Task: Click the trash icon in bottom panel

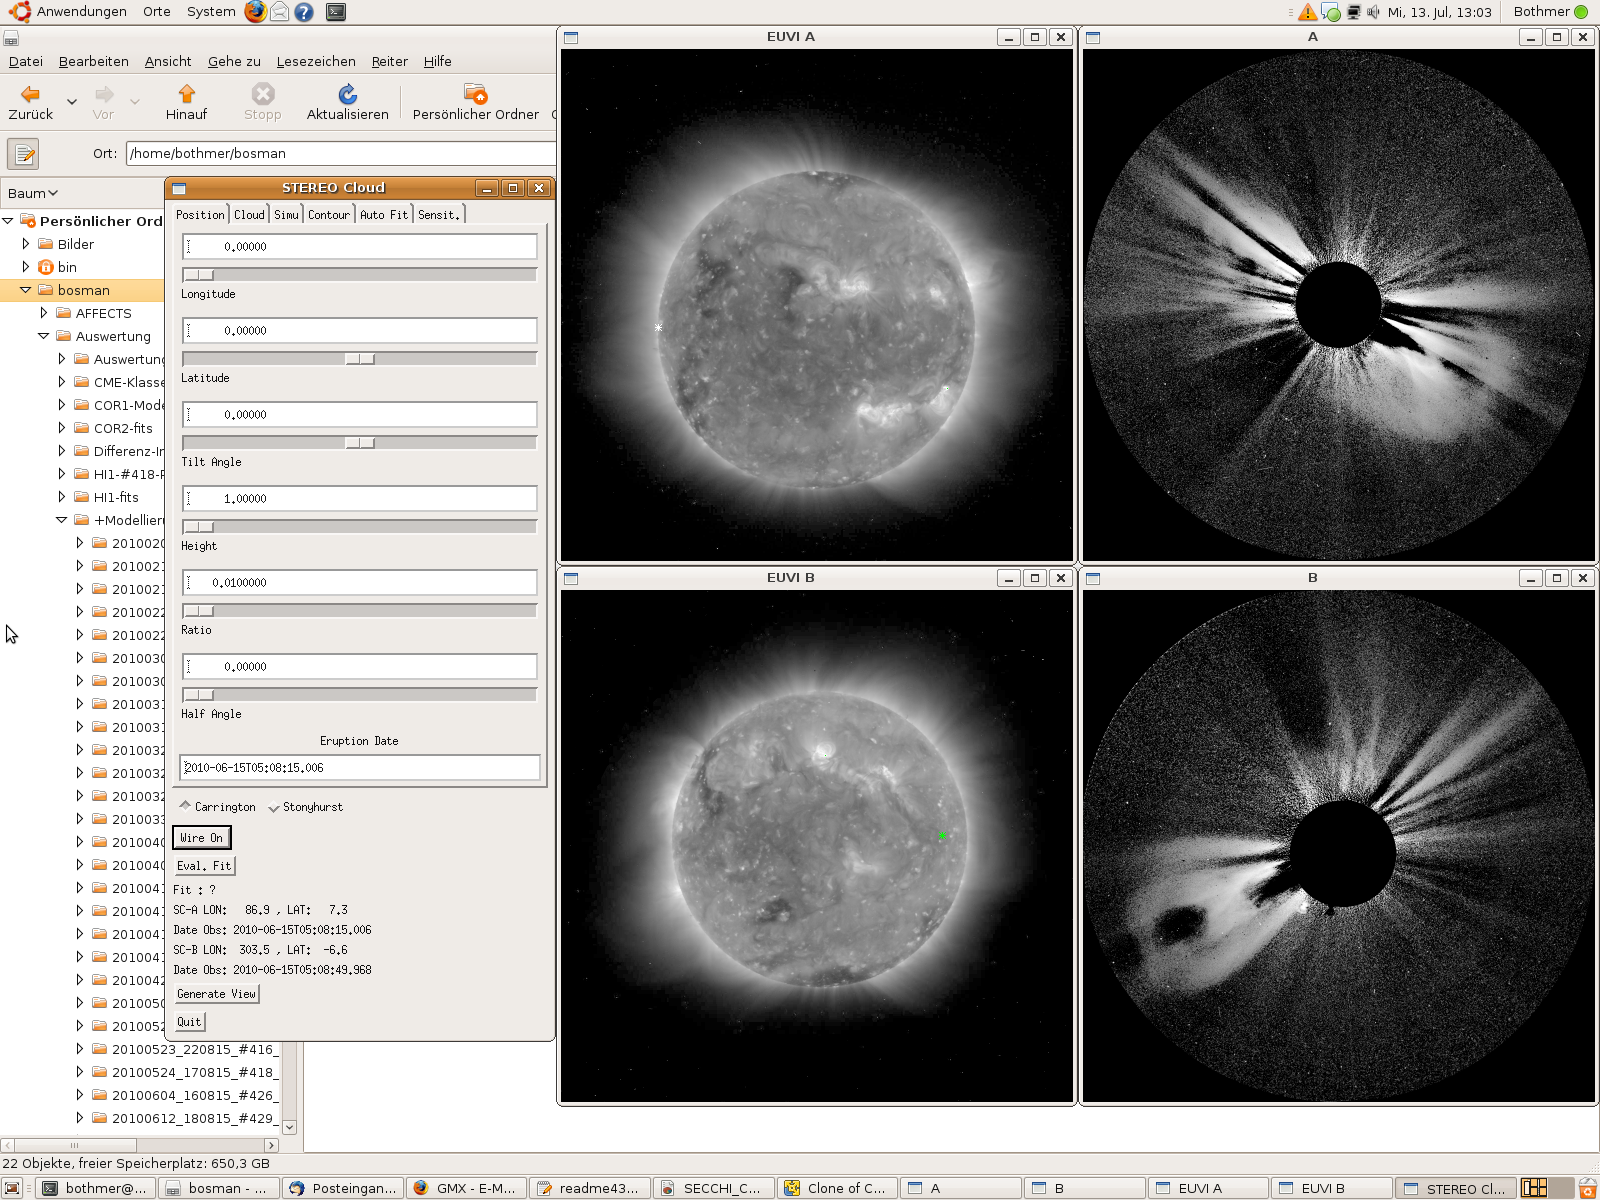Action: click(x=1587, y=1188)
